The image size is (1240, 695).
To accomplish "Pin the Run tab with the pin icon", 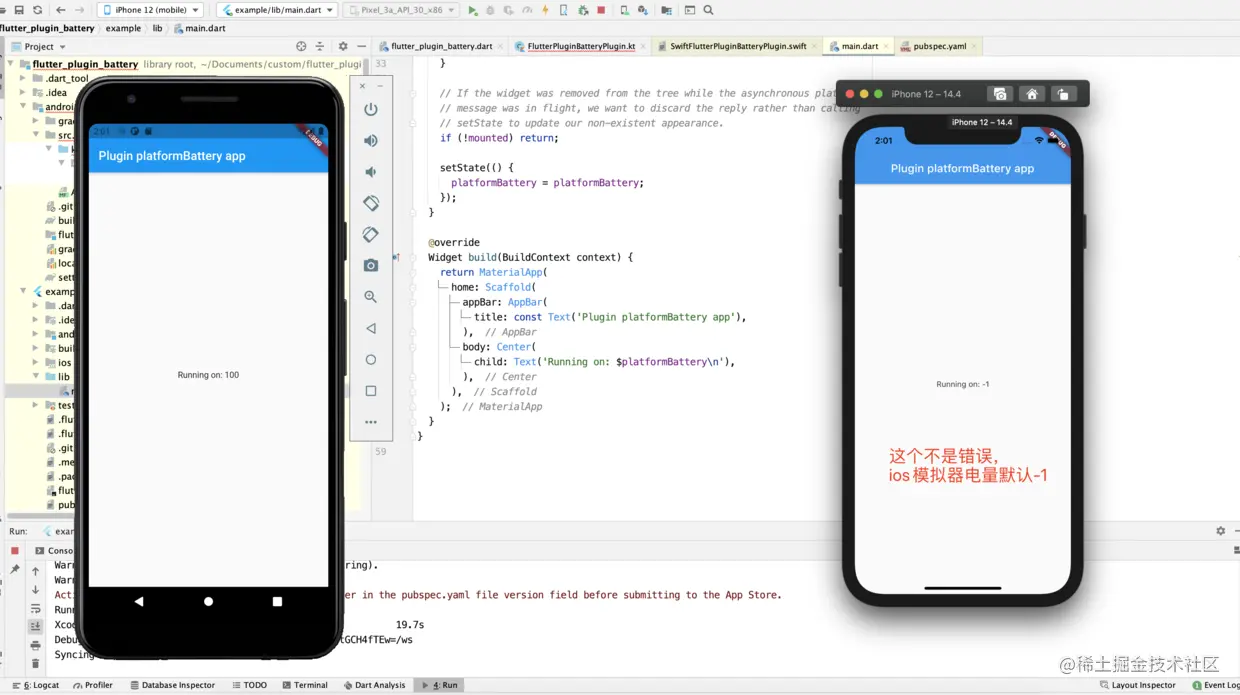I will click(15, 569).
